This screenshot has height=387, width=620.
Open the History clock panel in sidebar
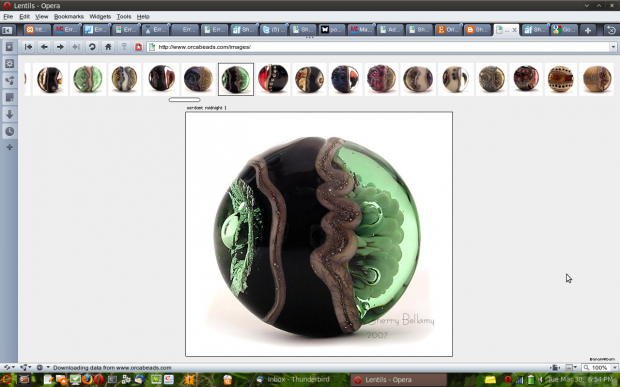tap(9, 132)
